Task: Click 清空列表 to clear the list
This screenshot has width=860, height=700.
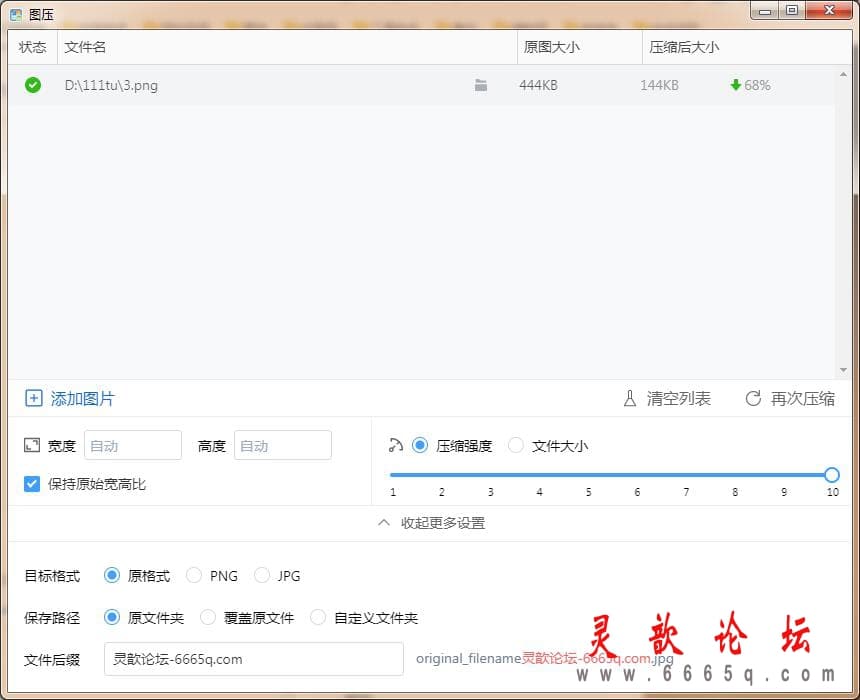Action: [x=667, y=398]
